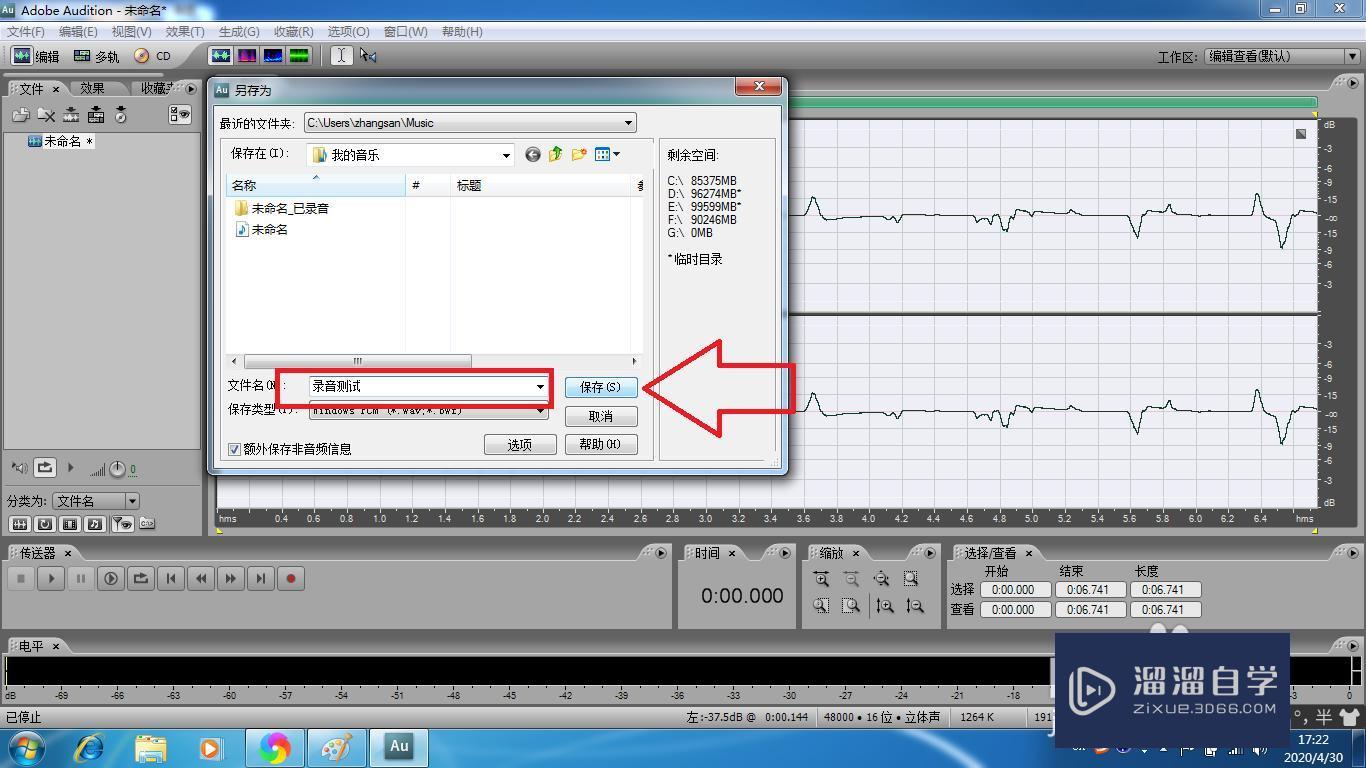
Task: Open the 效果(T) menu
Action: [185, 32]
